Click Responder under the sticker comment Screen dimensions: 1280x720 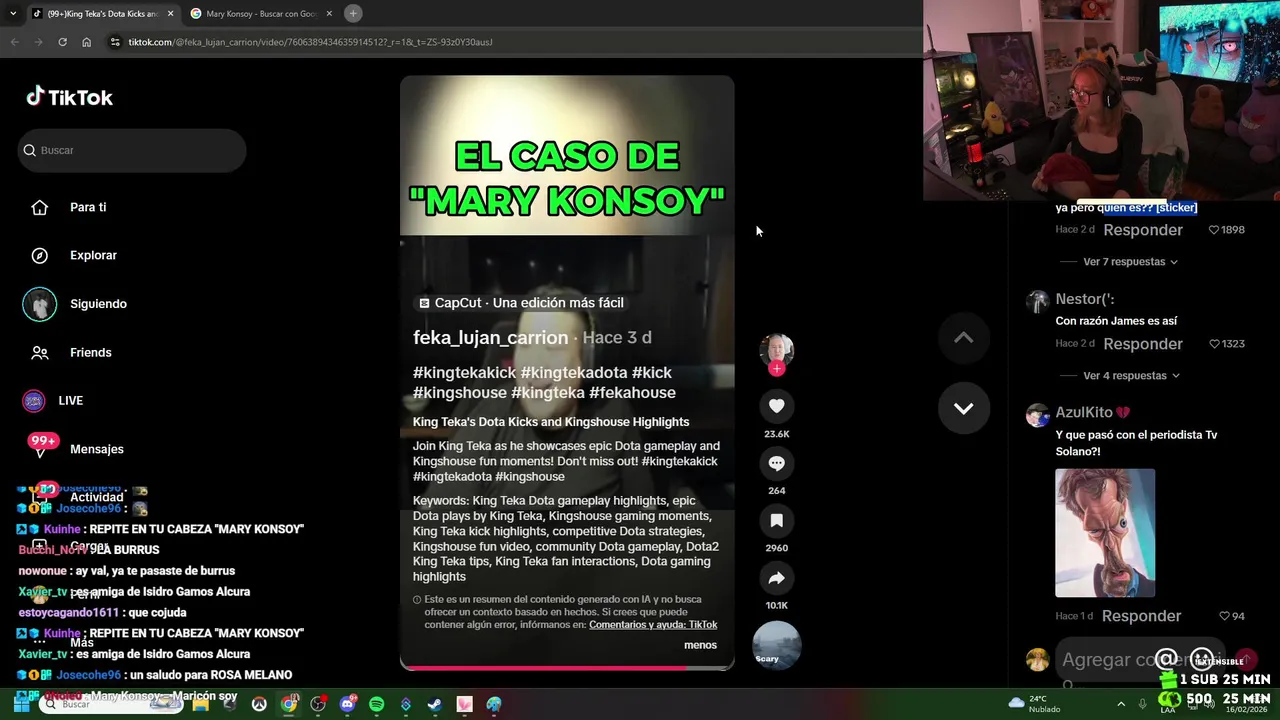pos(1143,230)
